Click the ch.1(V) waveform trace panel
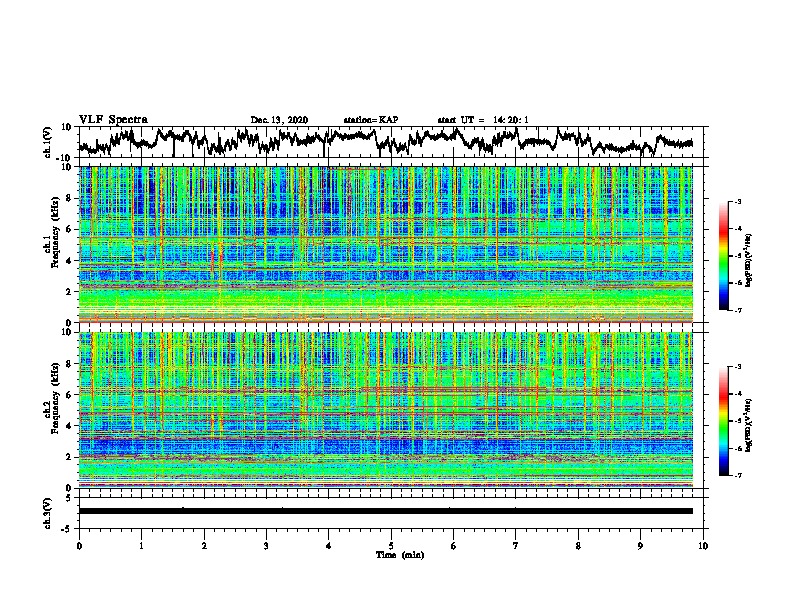The height and width of the screenshot is (612, 792). pos(391,142)
